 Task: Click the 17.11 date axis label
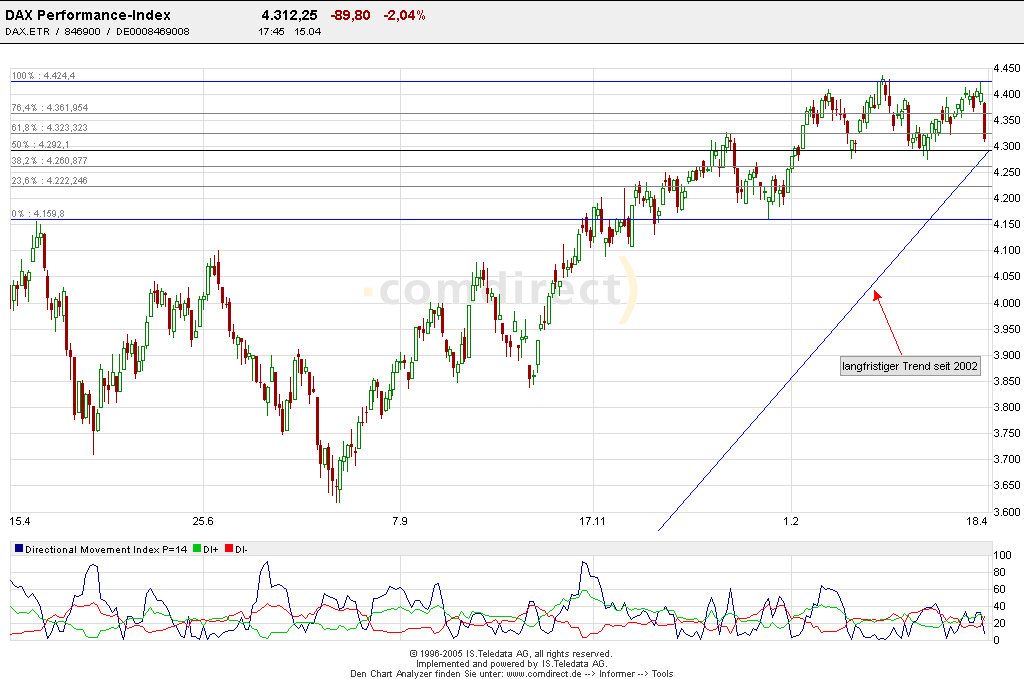pos(592,521)
